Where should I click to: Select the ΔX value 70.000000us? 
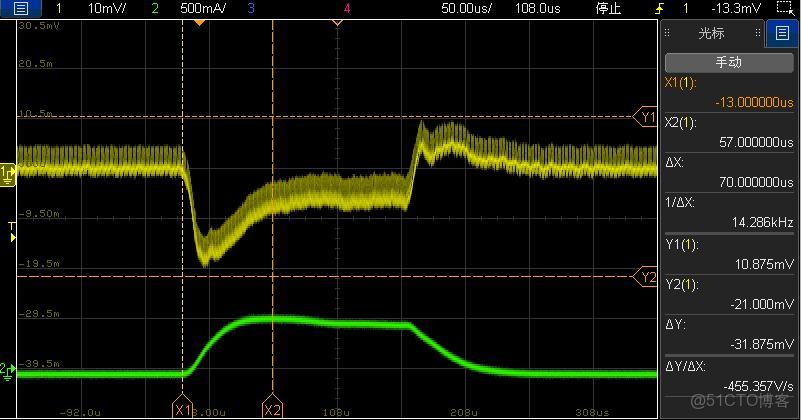(756, 182)
